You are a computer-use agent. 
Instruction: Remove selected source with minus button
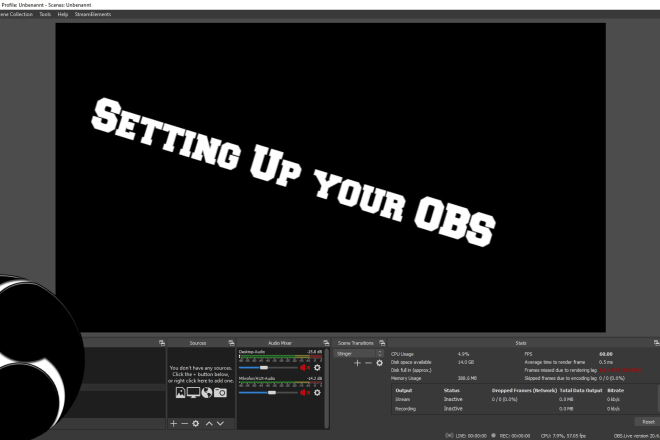[x=184, y=423]
